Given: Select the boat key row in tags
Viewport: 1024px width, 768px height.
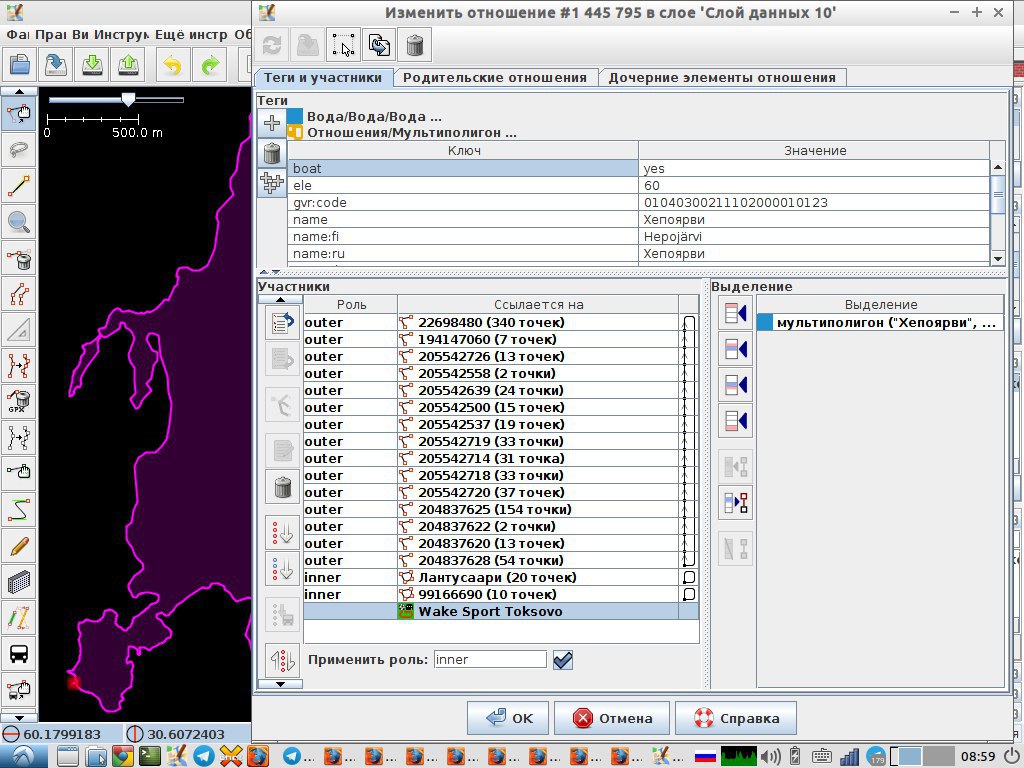Looking at the screenshot, I should tap(463, 168).
